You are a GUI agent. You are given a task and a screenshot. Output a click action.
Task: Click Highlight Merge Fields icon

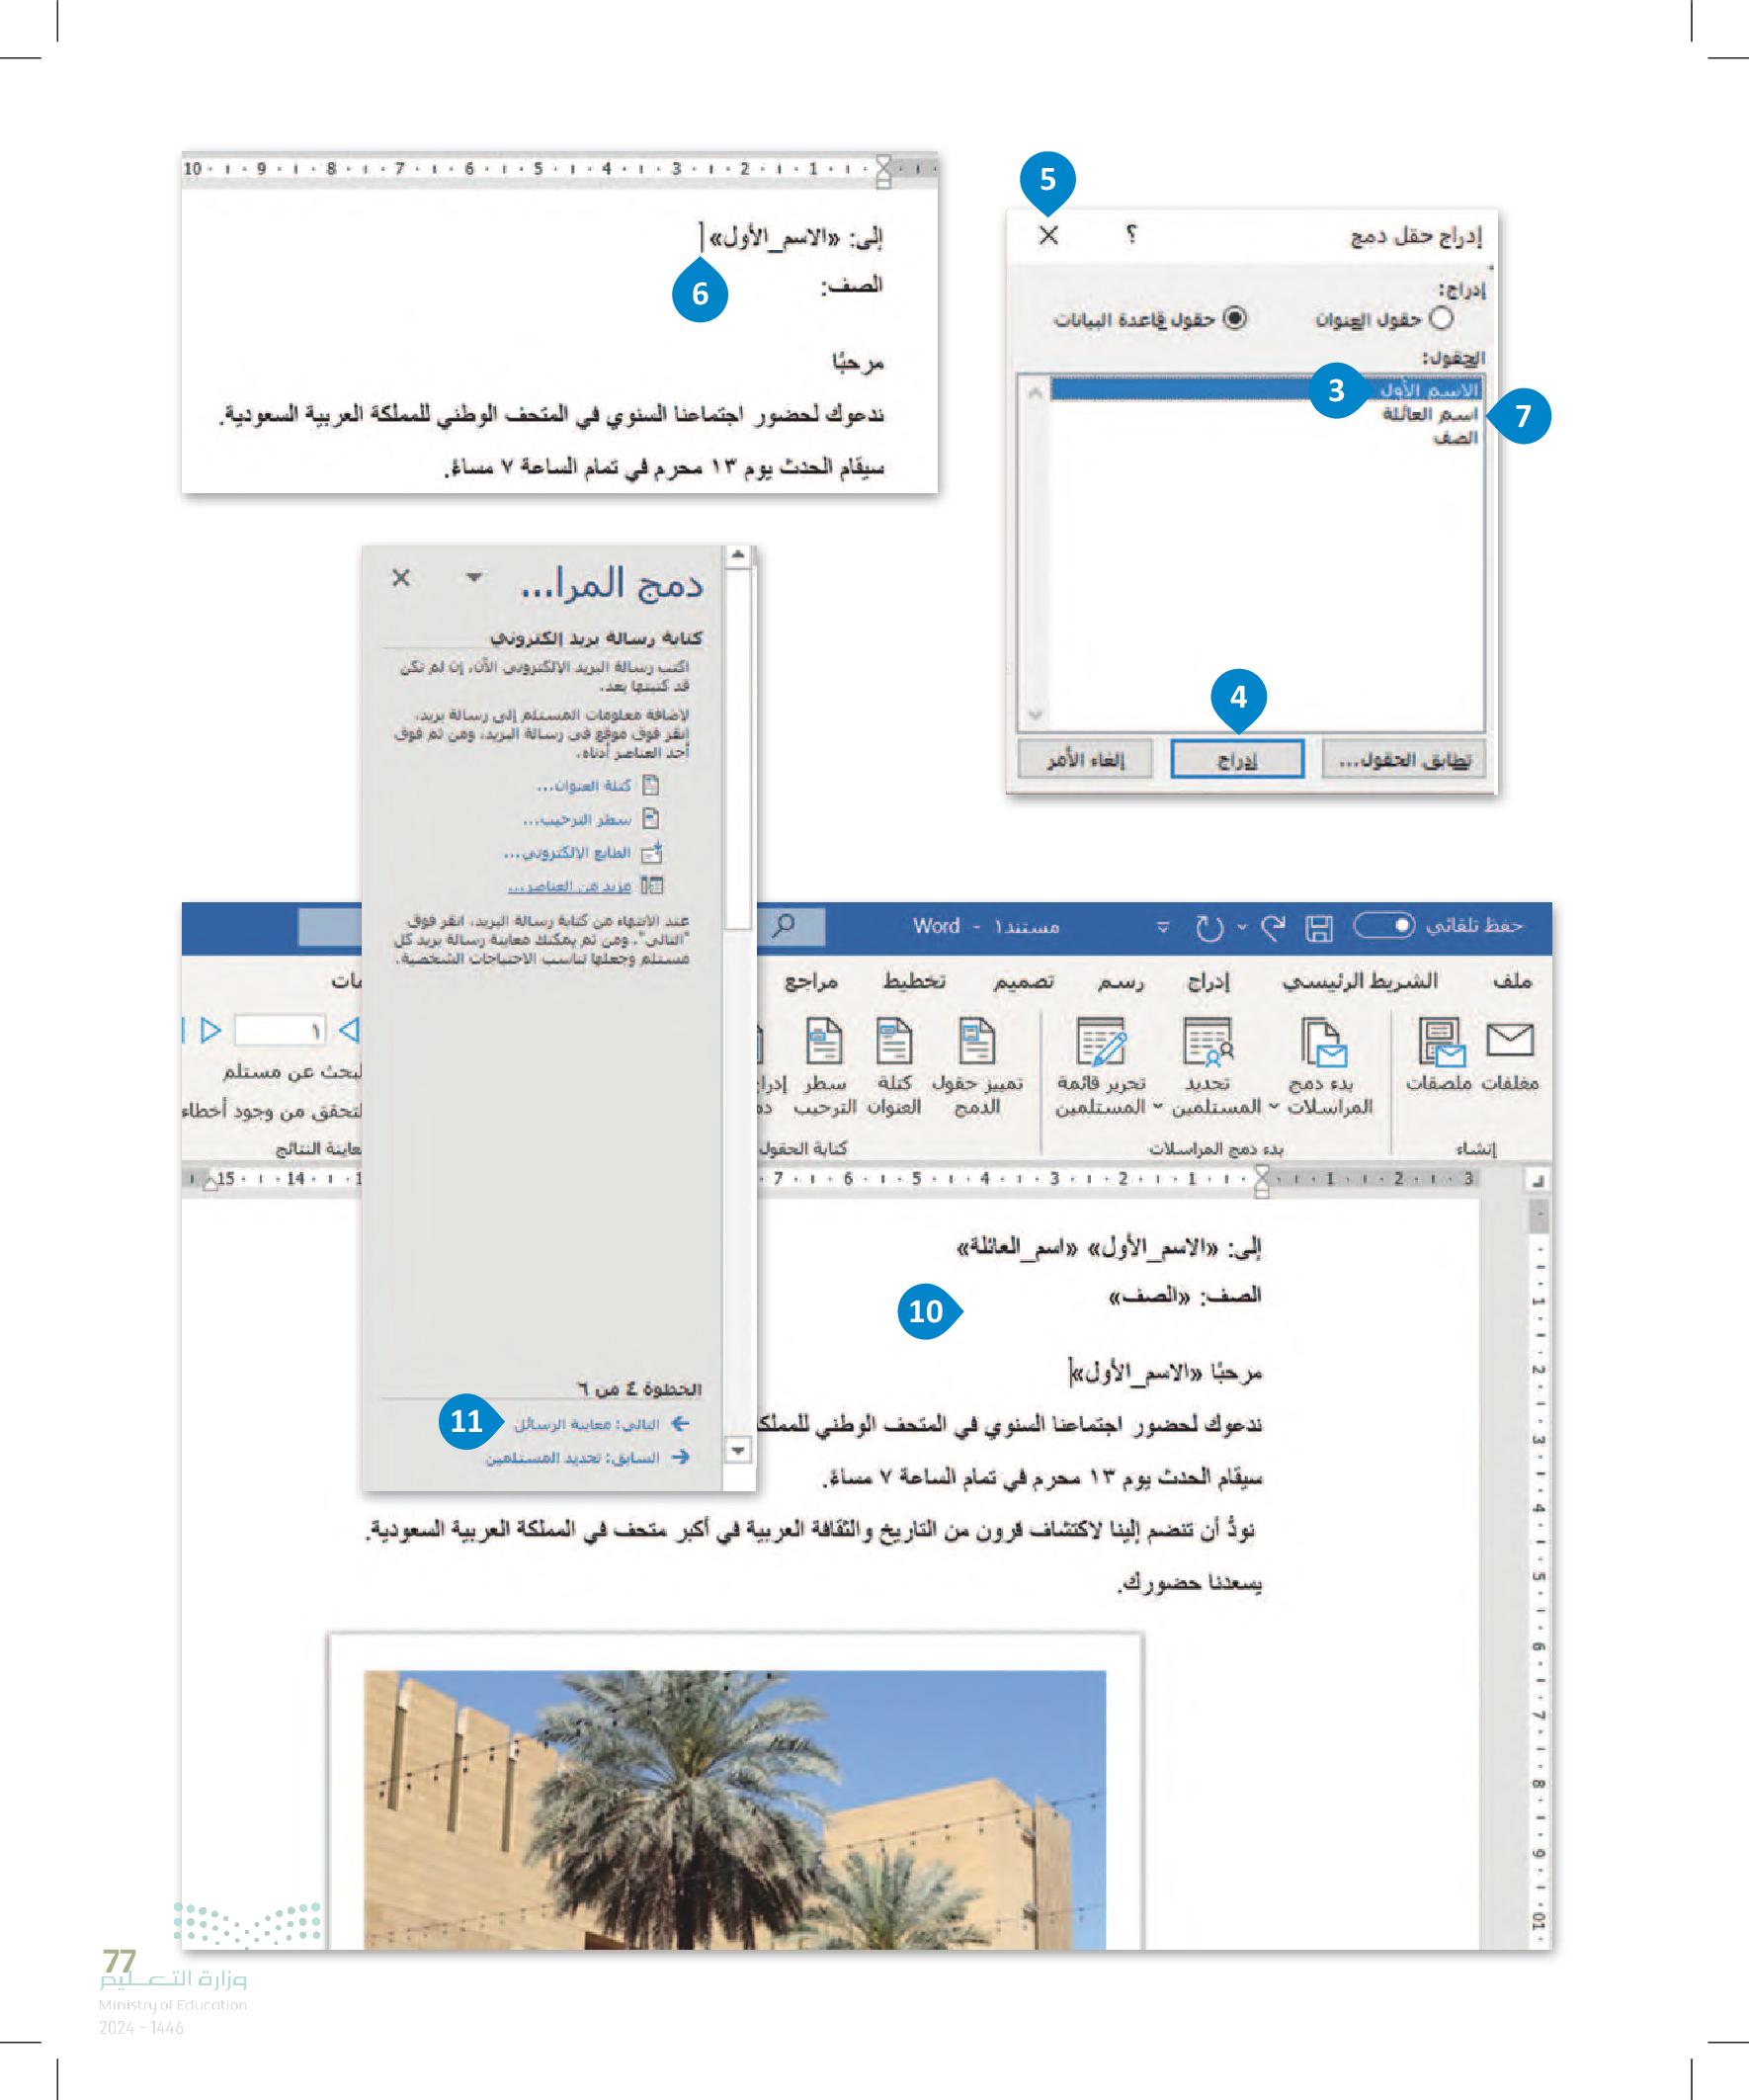(976, 1042)
